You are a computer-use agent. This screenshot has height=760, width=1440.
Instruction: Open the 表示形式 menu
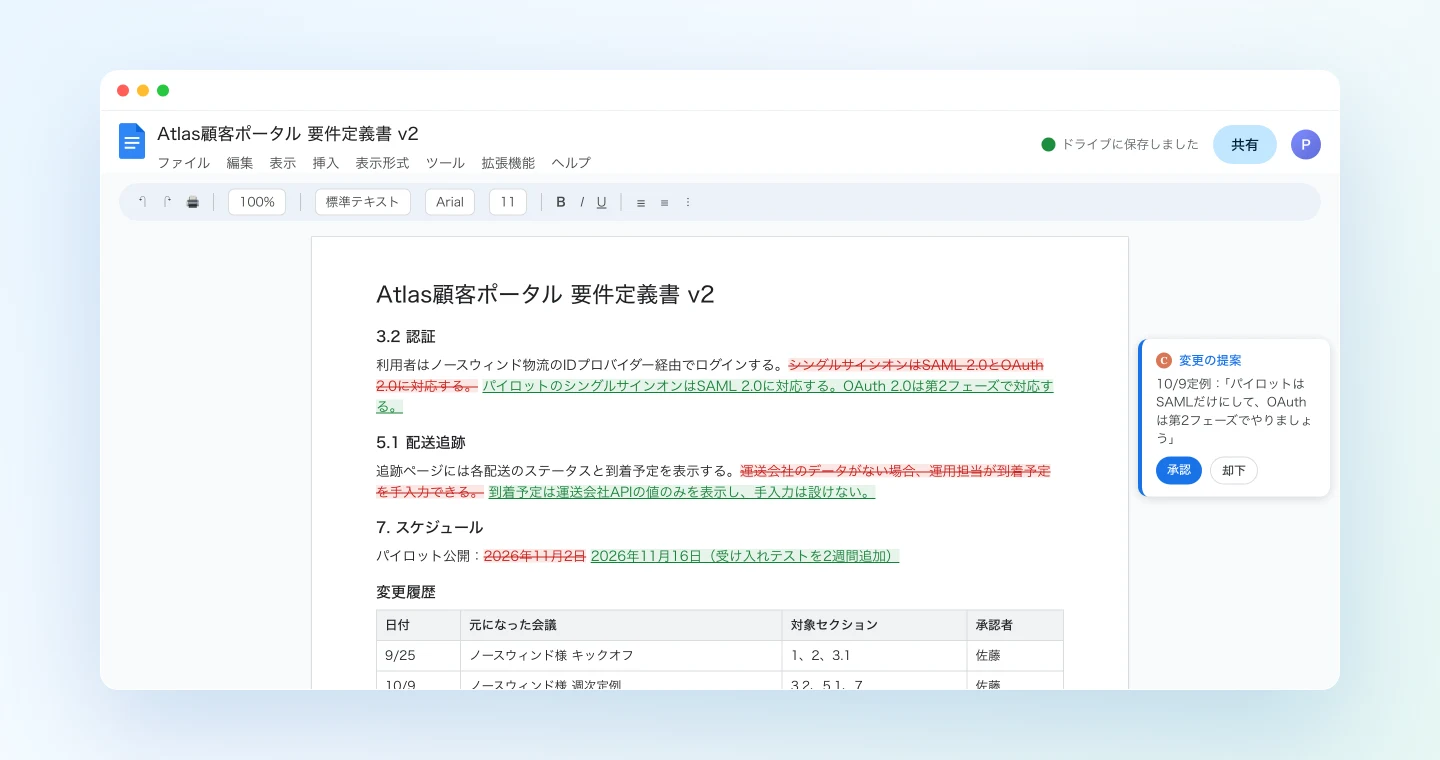(x=382, y=163)
